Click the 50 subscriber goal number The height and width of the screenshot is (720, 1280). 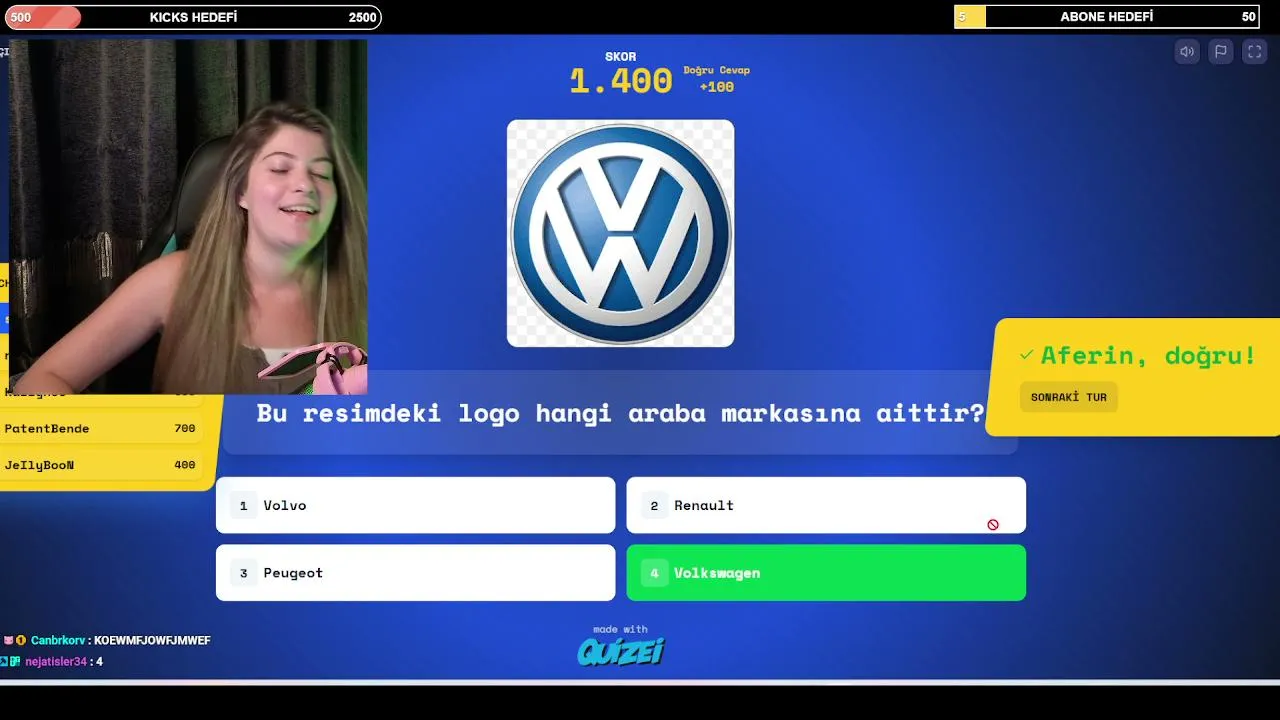click(1249, 17)
